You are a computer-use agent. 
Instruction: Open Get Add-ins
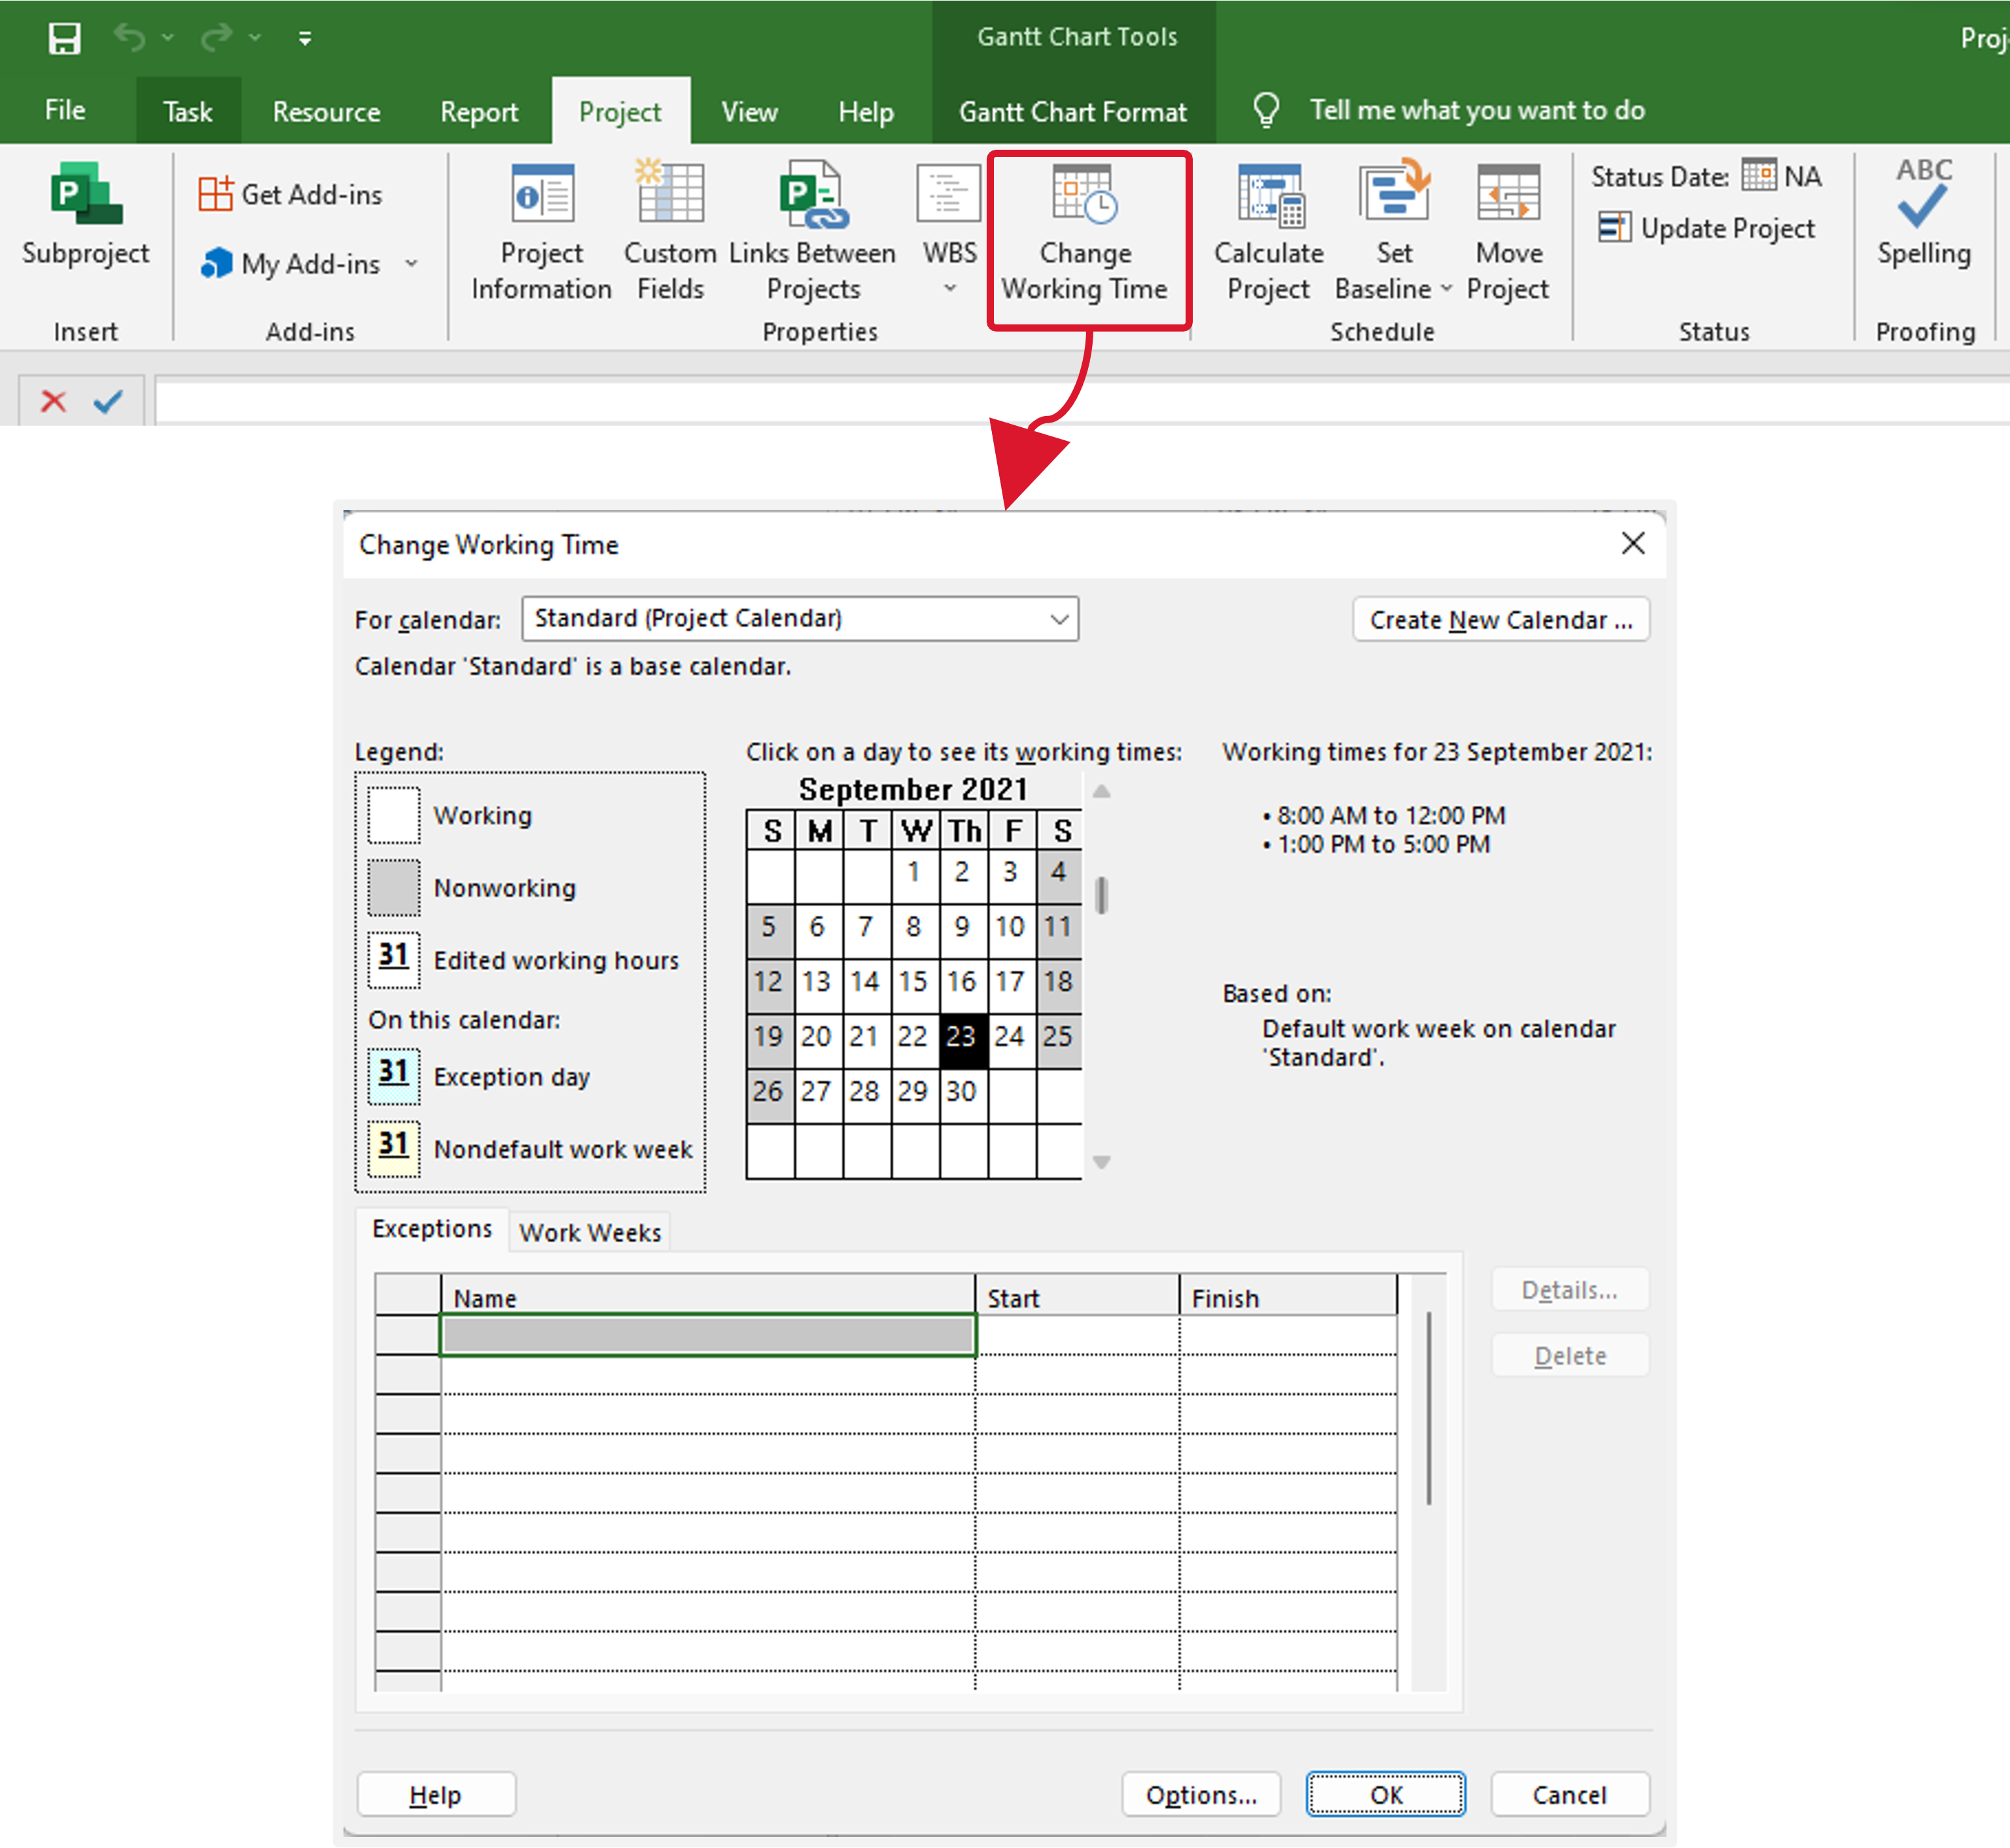coord(291,194)
